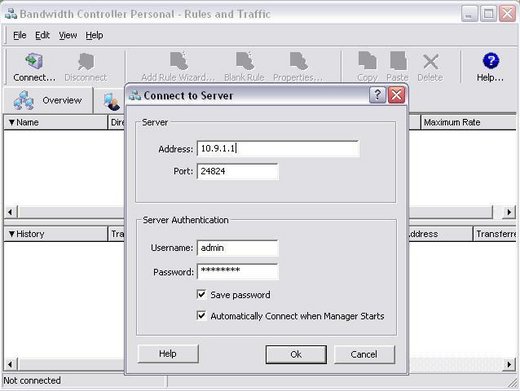Click into the Port field

point(238,171)
